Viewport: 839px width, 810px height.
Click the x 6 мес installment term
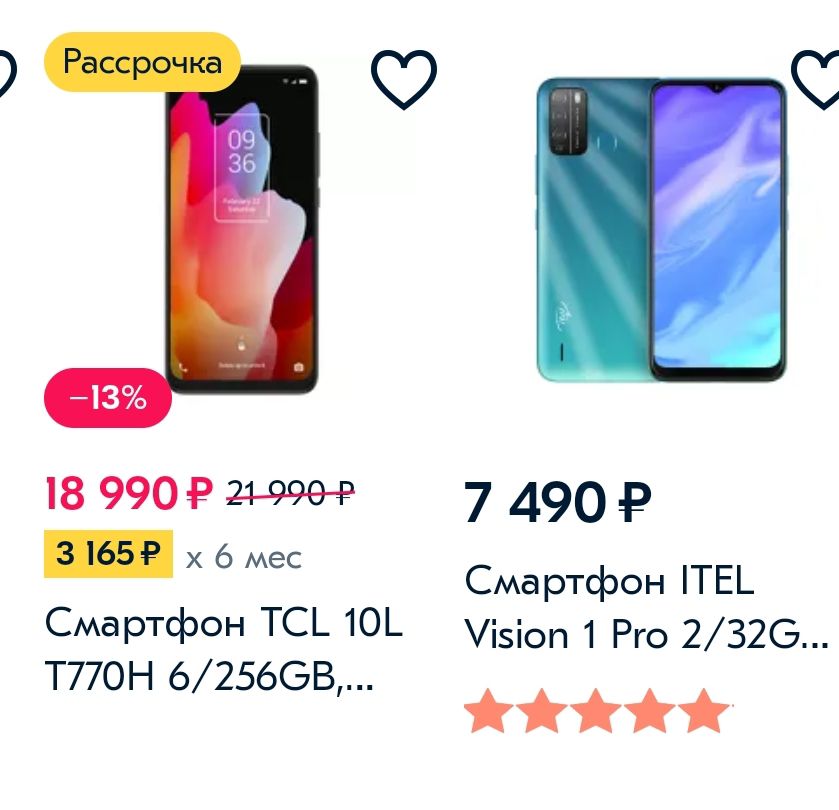pos(244,557)
